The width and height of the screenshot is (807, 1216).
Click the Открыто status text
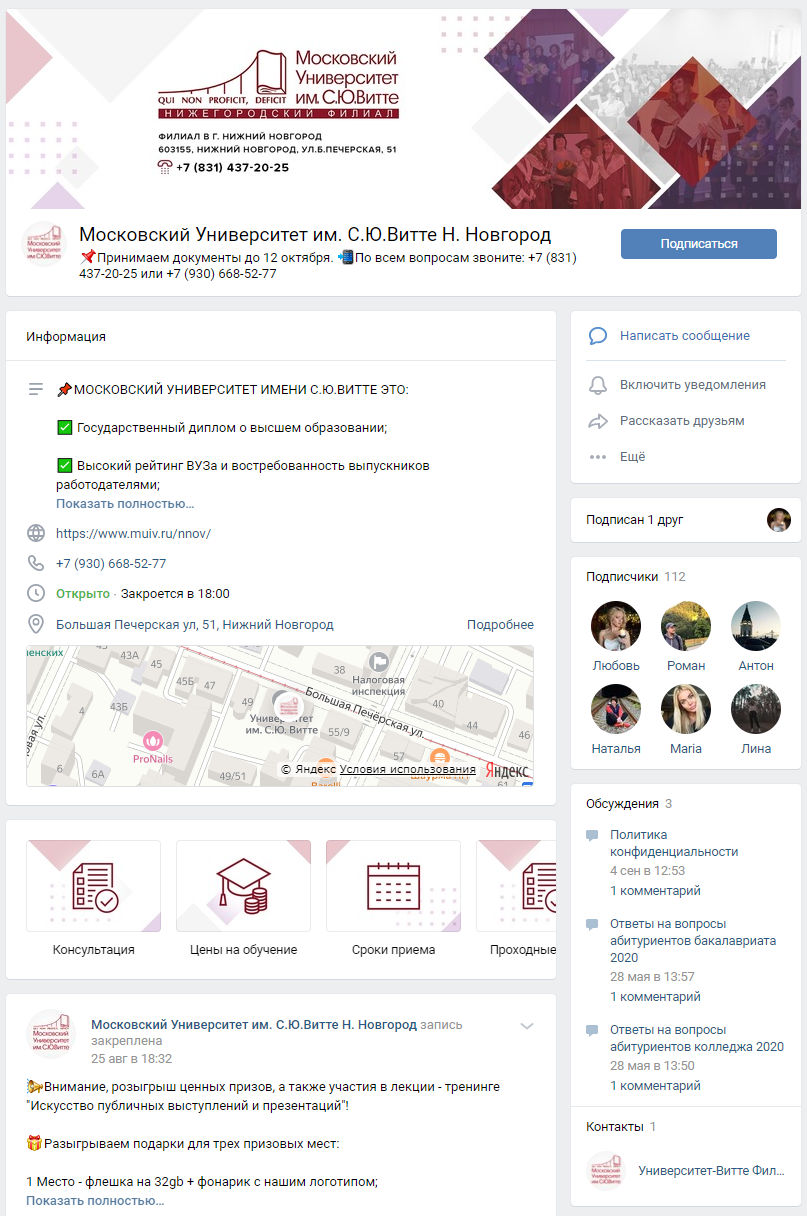pyautogui.click(x=83, y=593)
